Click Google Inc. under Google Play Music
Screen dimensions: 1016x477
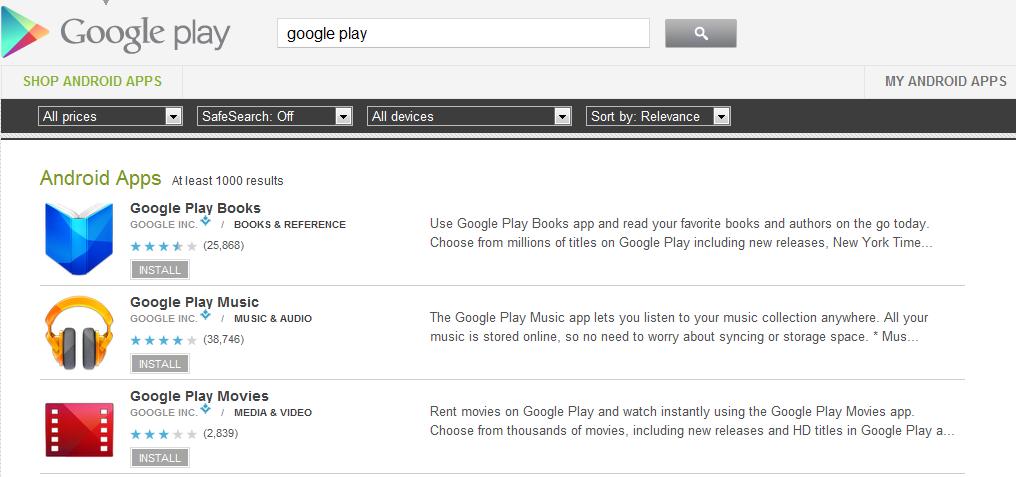[x=164, y=319]
